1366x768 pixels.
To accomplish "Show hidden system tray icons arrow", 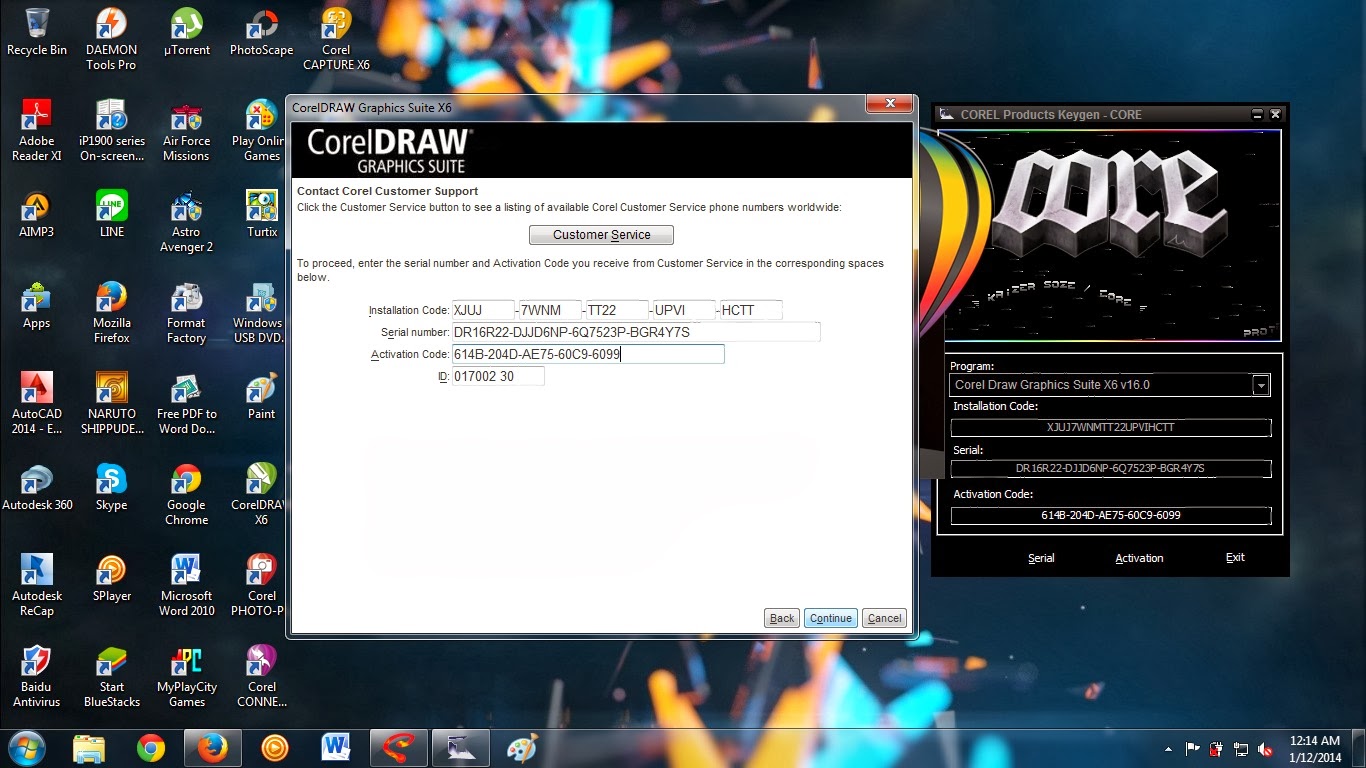I will click(x=1168, y=749).
